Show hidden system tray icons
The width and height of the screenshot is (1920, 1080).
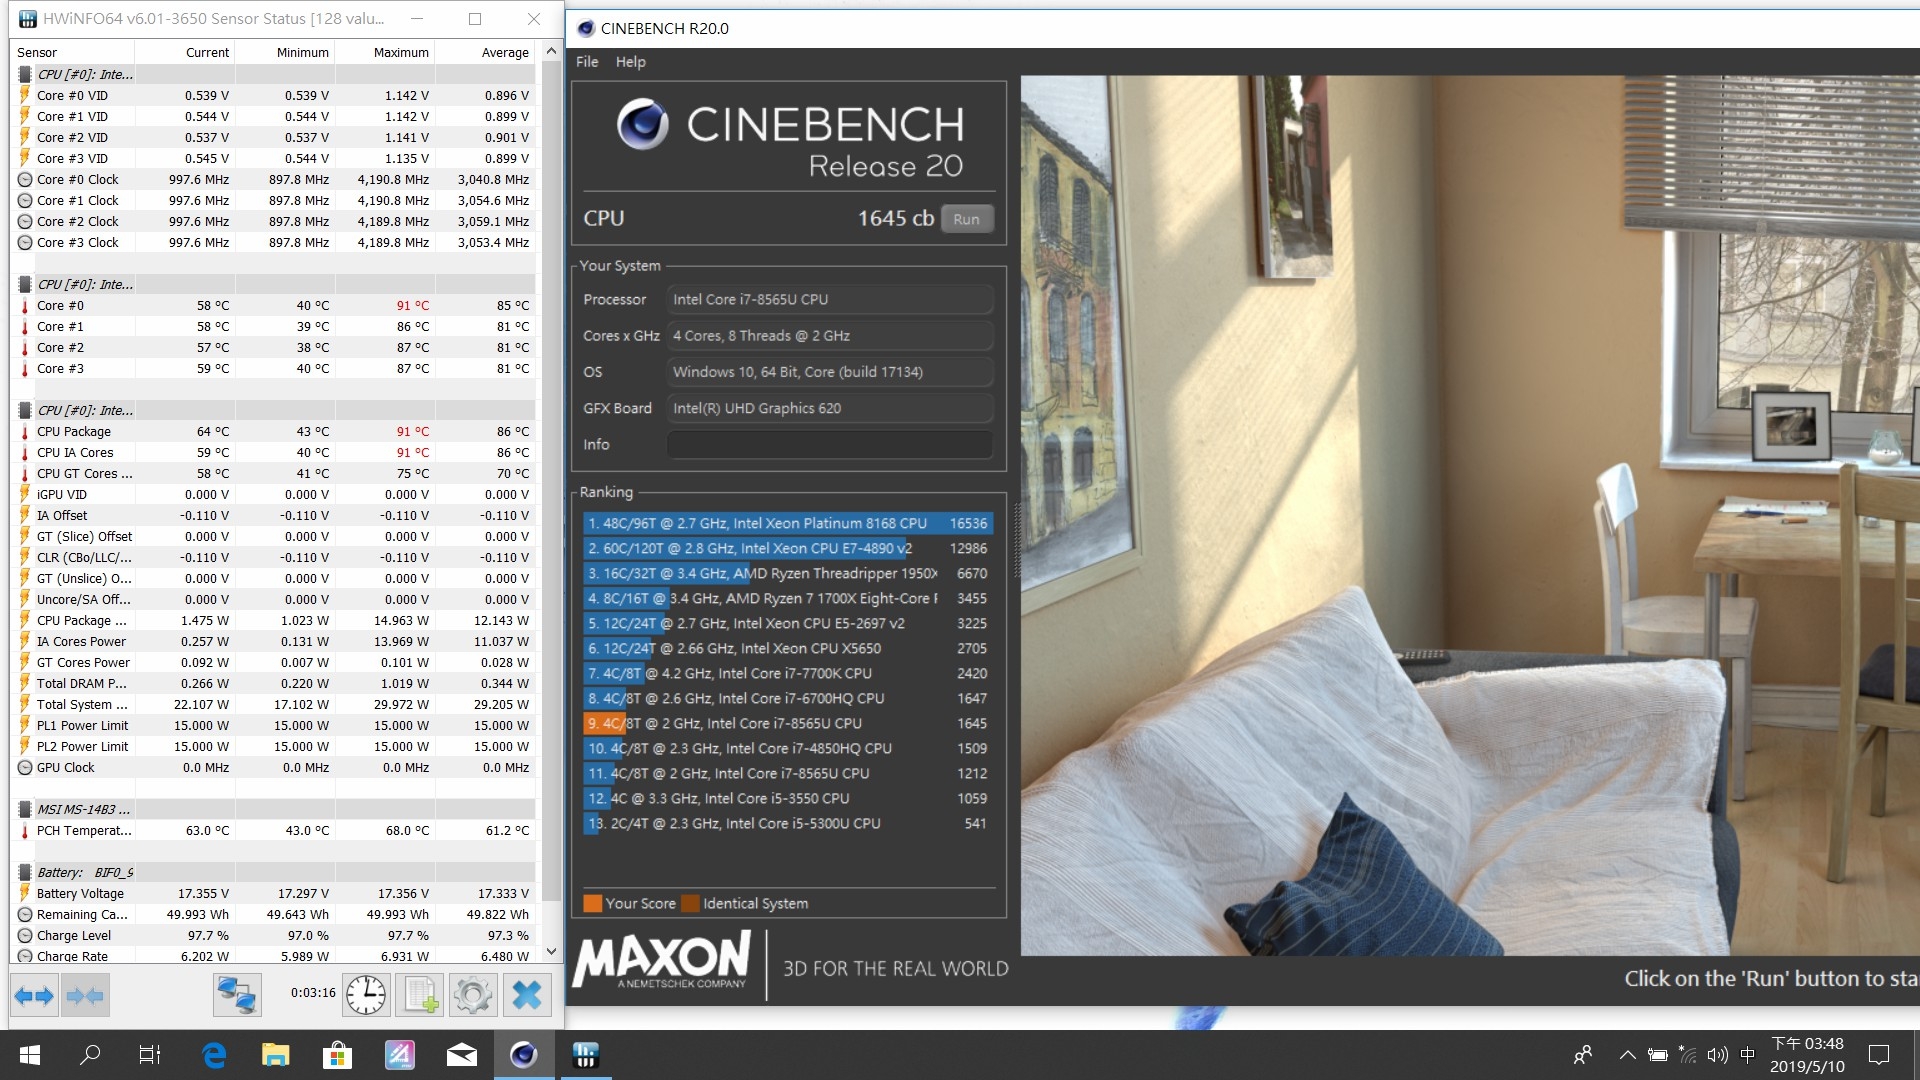[1627, 1055]
